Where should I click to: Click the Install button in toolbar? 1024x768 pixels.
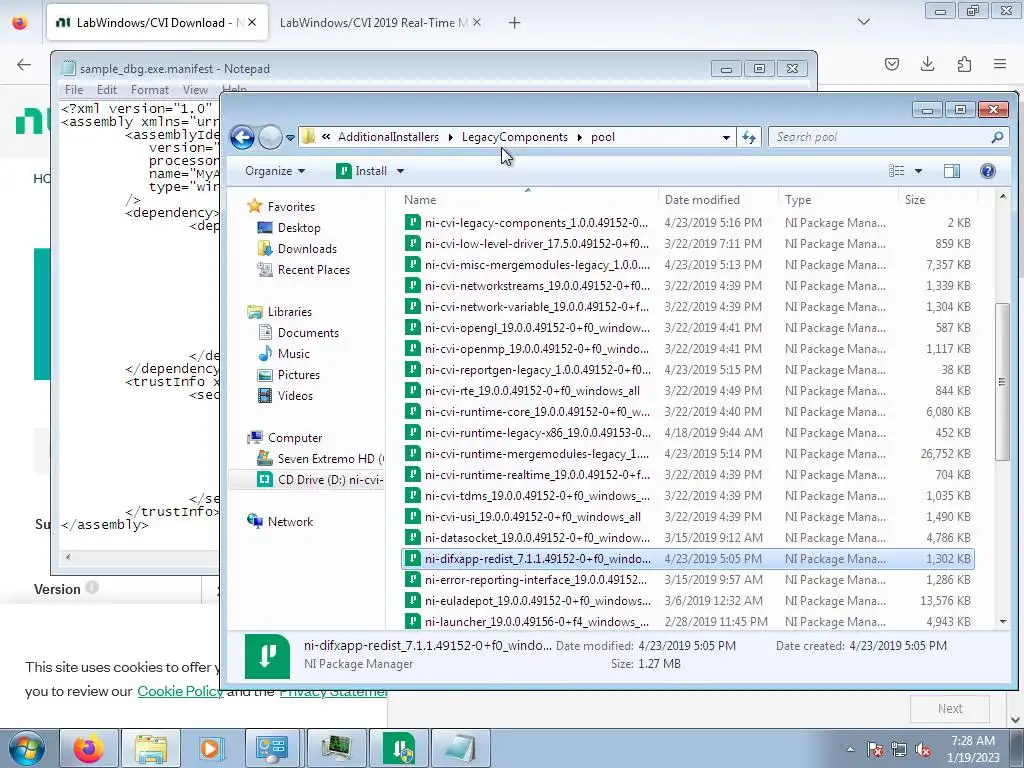coord(362,171)
